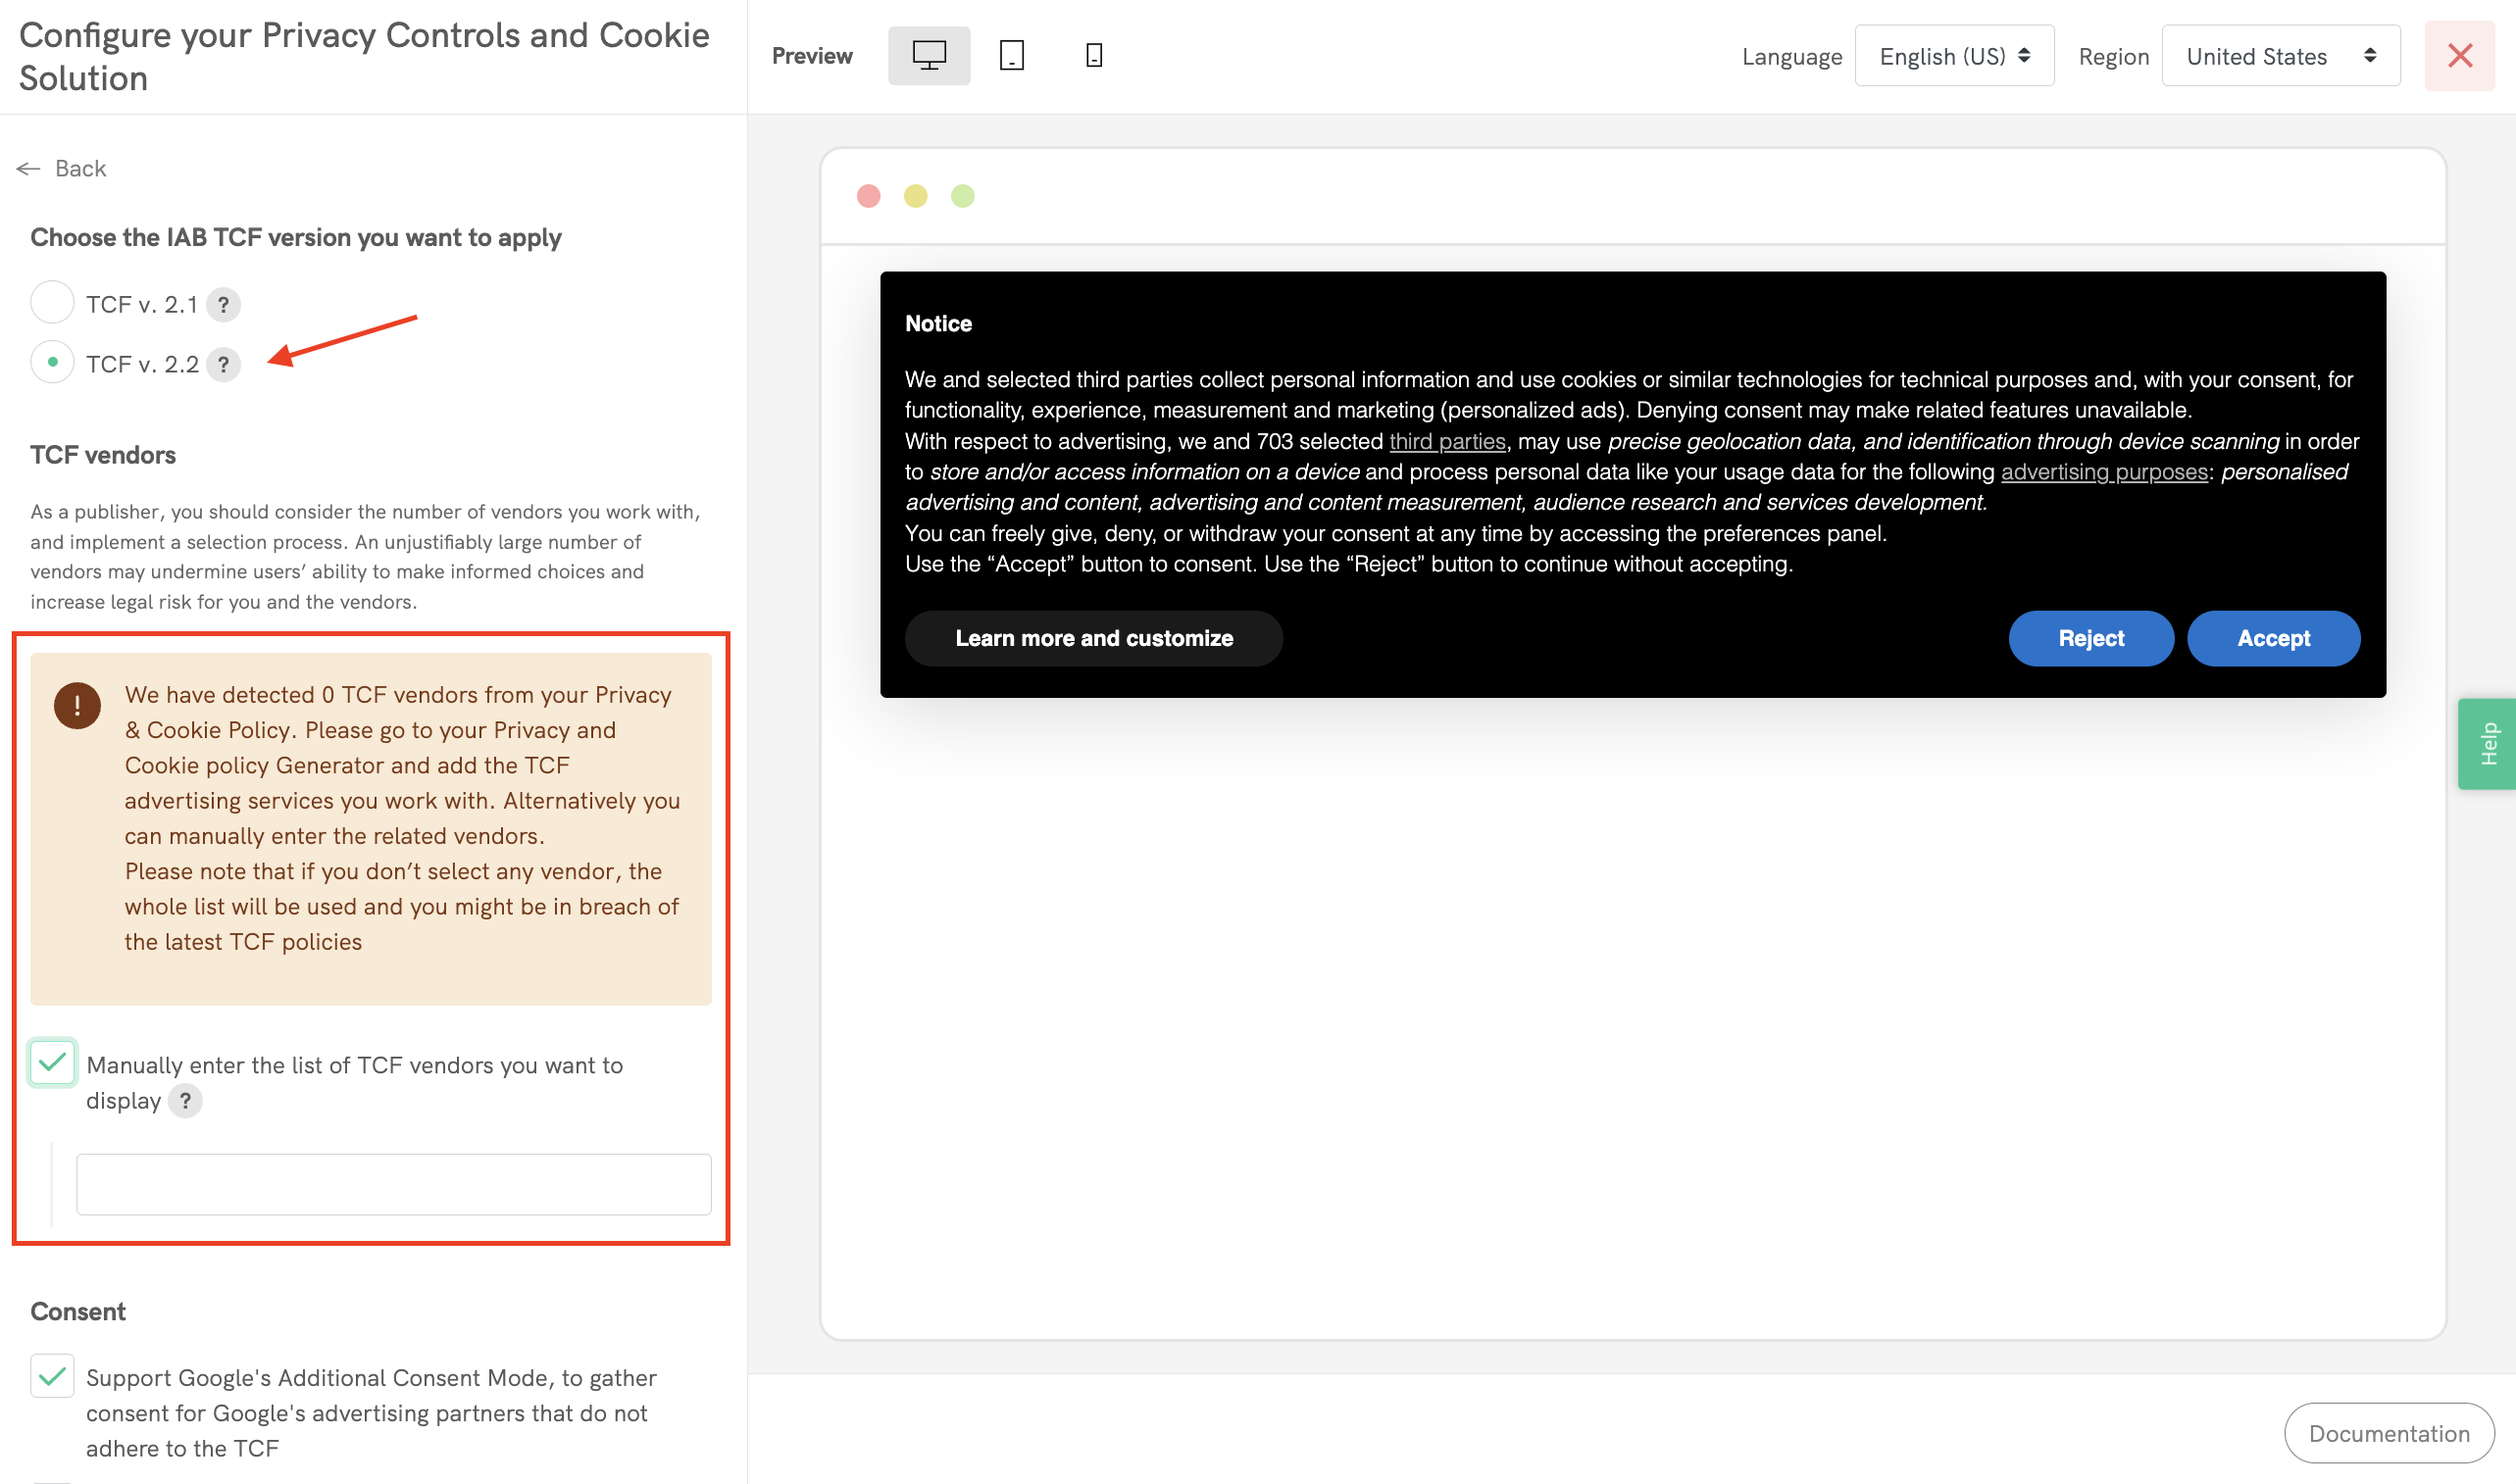Click the Reject button in notice

pos(2090,638)
